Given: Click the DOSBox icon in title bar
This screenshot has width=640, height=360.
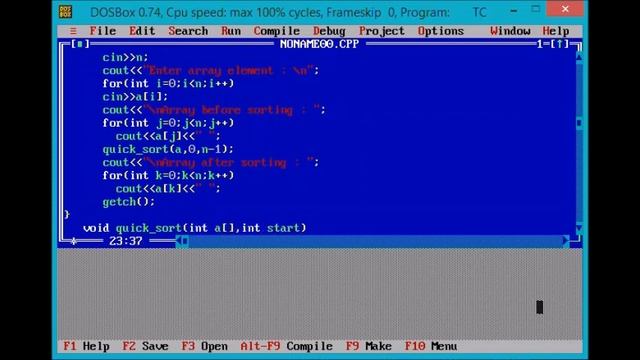Looking at the screenshot, I should coord(65,11).
